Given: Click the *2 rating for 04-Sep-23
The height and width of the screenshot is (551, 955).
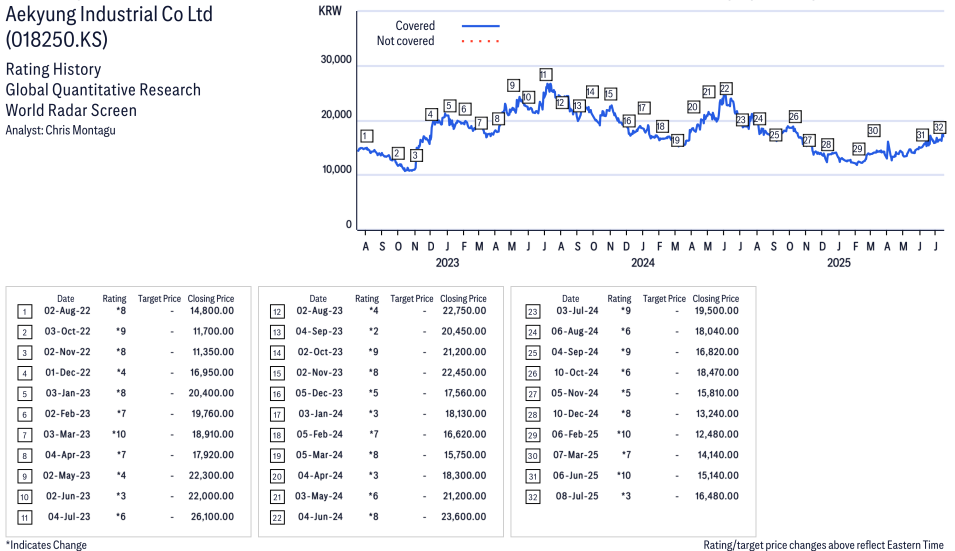Looking at the screenshot, I should click(373, 331).
